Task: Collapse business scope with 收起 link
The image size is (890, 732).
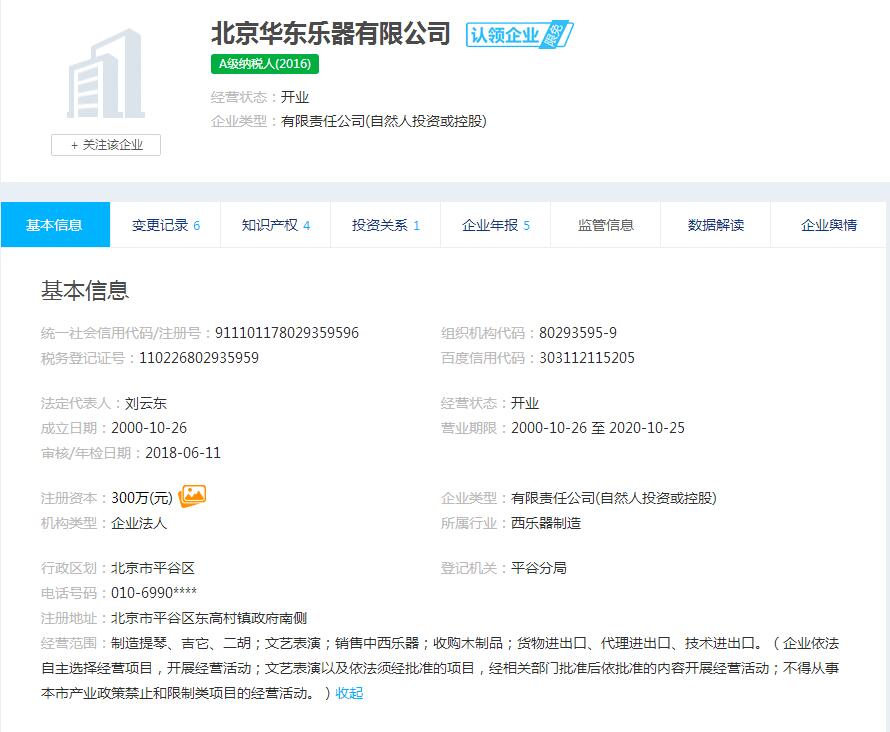Action: pyautogui.click(x=349, y=693)
